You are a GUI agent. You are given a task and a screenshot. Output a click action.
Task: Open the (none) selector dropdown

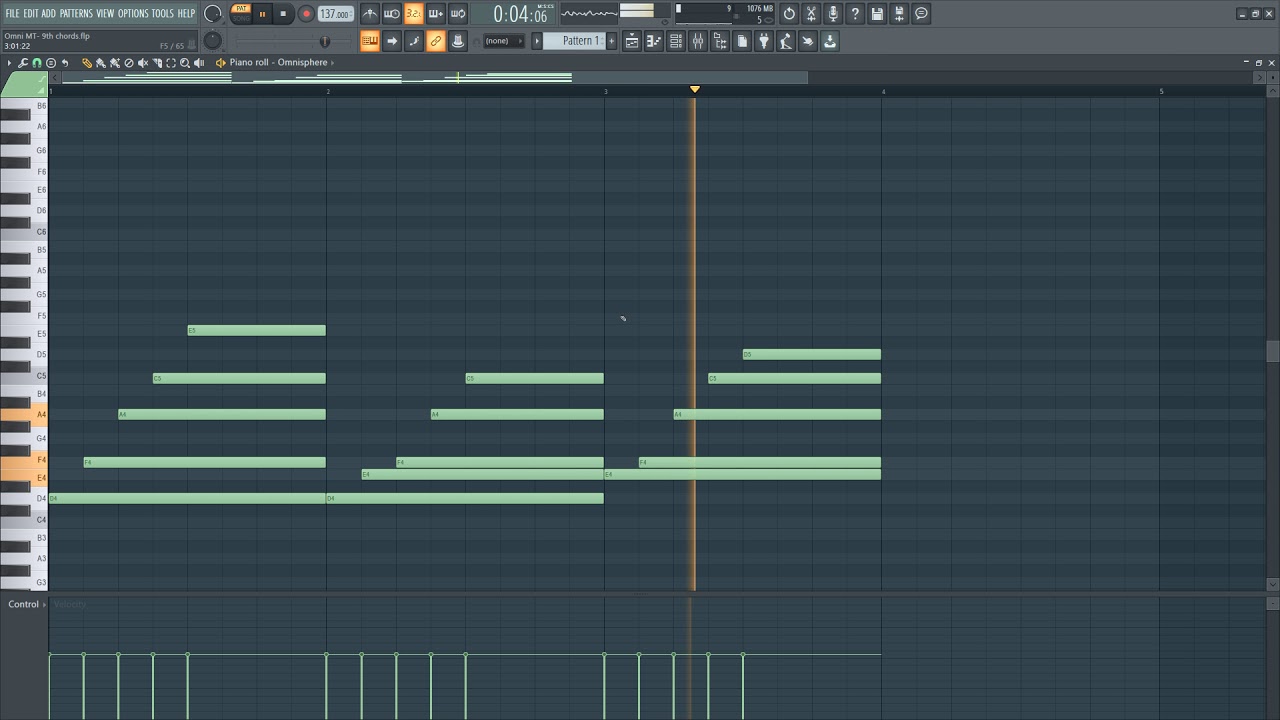click(x=502, y=41)
